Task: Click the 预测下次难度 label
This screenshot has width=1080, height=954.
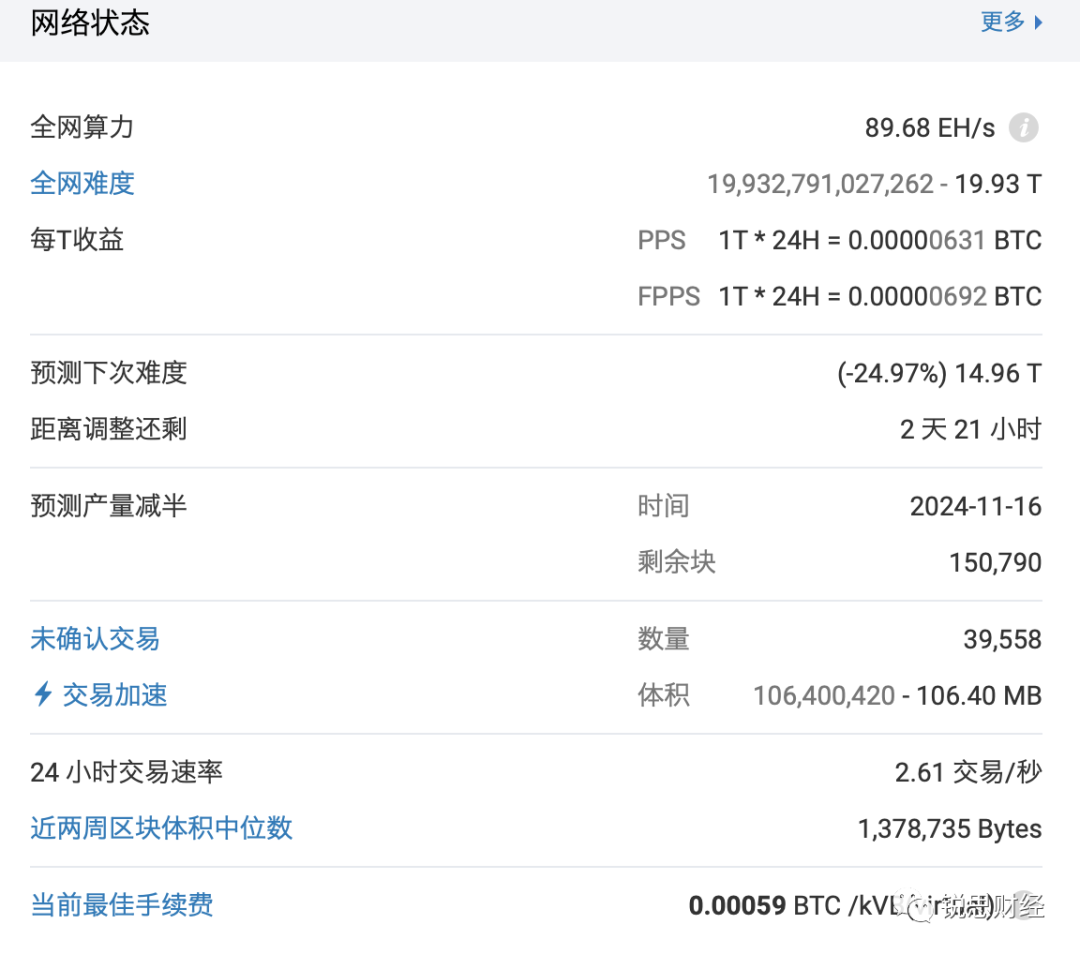Action: pos(108,373)
